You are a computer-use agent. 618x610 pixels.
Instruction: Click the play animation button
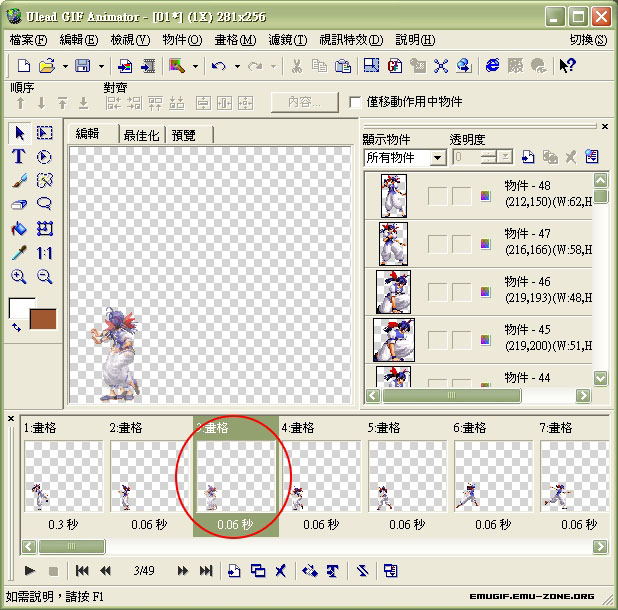tap(30, 571)
